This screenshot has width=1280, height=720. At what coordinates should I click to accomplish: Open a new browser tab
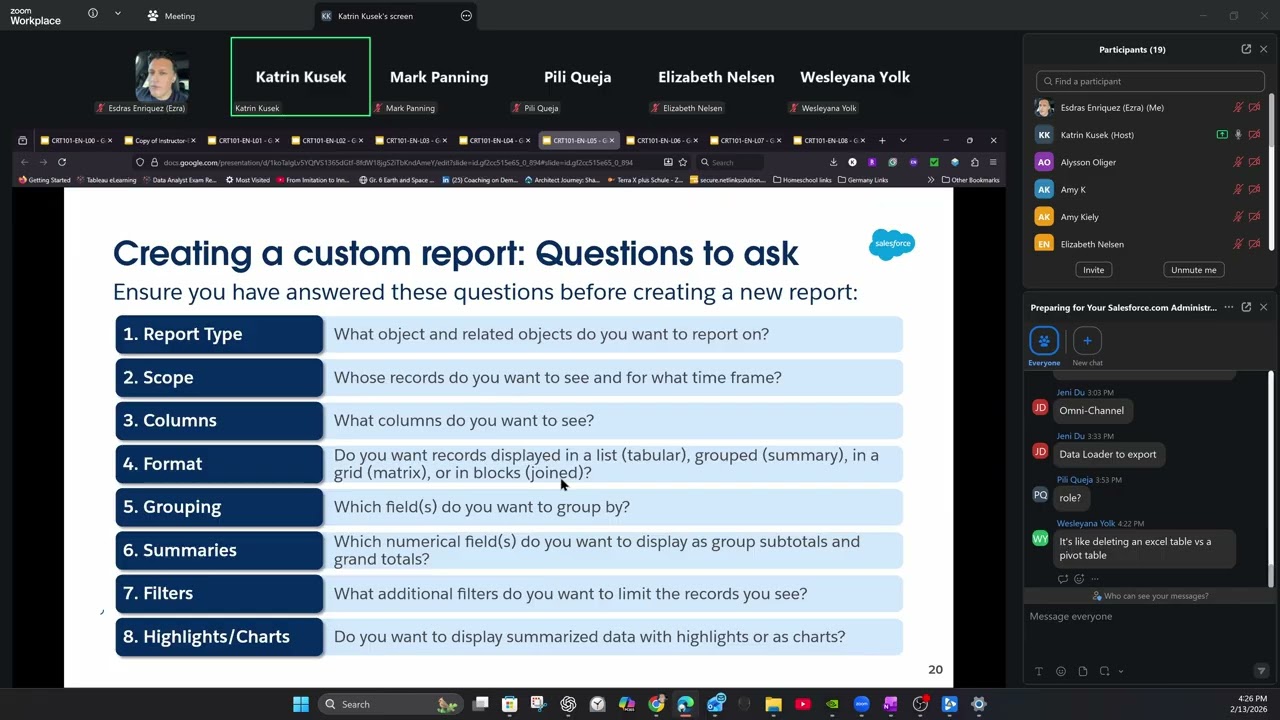click(x=882, y=140)
